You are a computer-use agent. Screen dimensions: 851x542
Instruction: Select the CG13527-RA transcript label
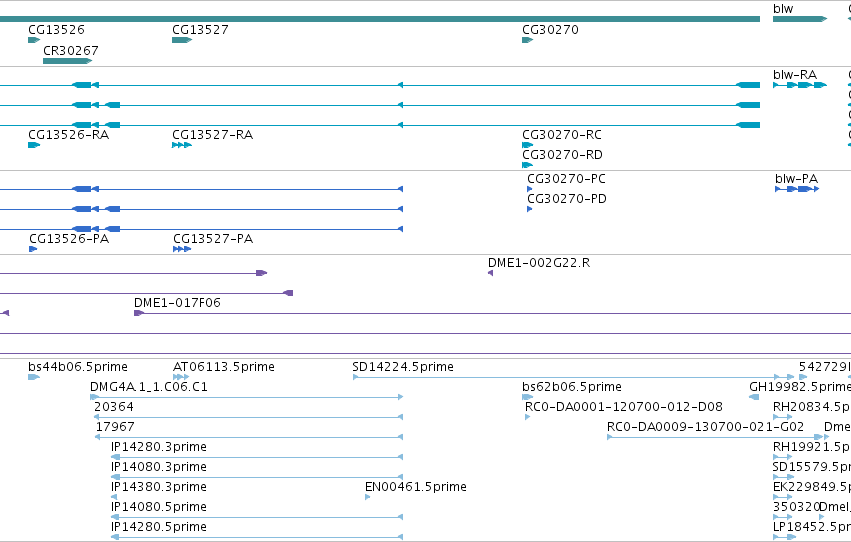coord(212,135)
